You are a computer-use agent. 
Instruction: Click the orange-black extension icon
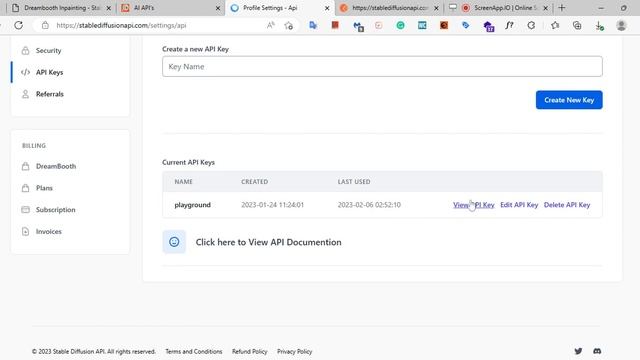(x=444, y=25)
